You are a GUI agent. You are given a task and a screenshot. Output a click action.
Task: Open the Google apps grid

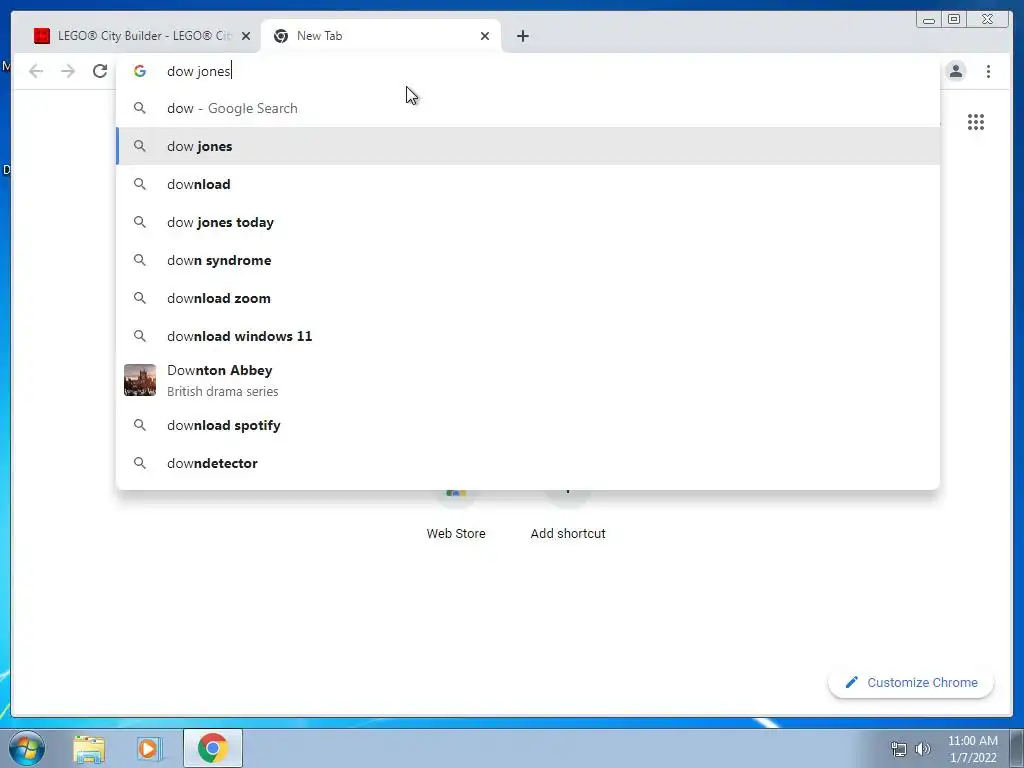976,122
